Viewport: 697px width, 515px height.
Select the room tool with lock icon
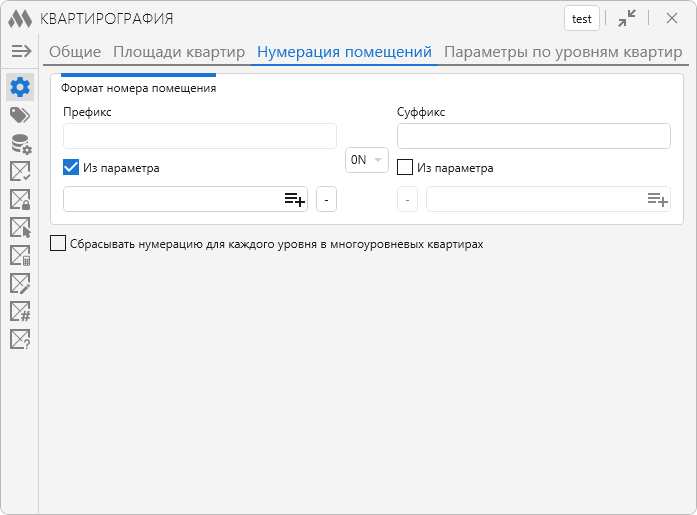(20, 200)
